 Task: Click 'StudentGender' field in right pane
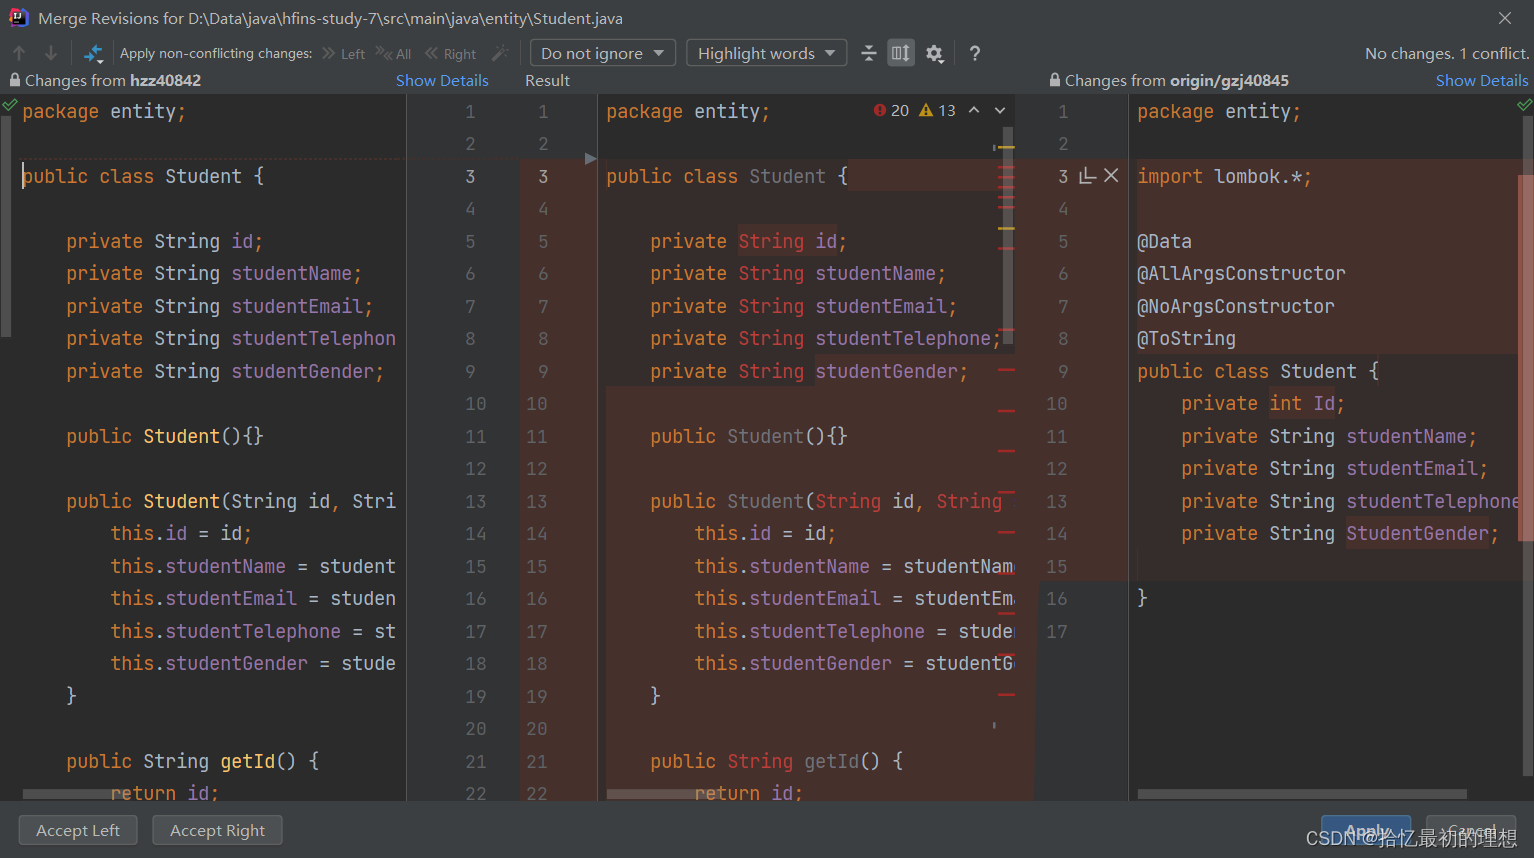1417,533
